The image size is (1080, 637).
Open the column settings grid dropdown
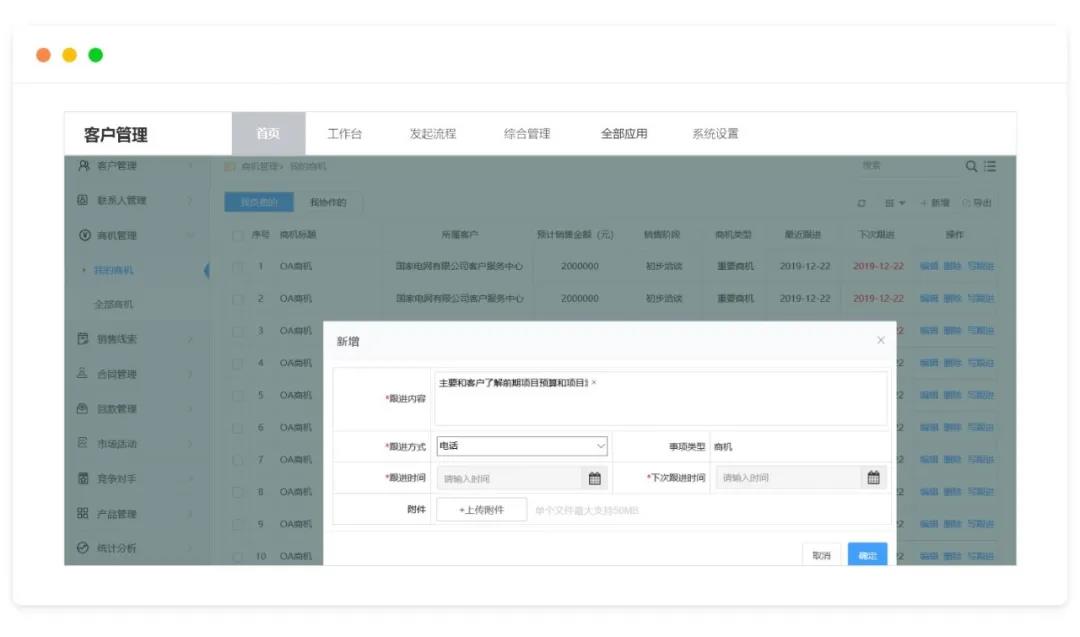point(895,203)
